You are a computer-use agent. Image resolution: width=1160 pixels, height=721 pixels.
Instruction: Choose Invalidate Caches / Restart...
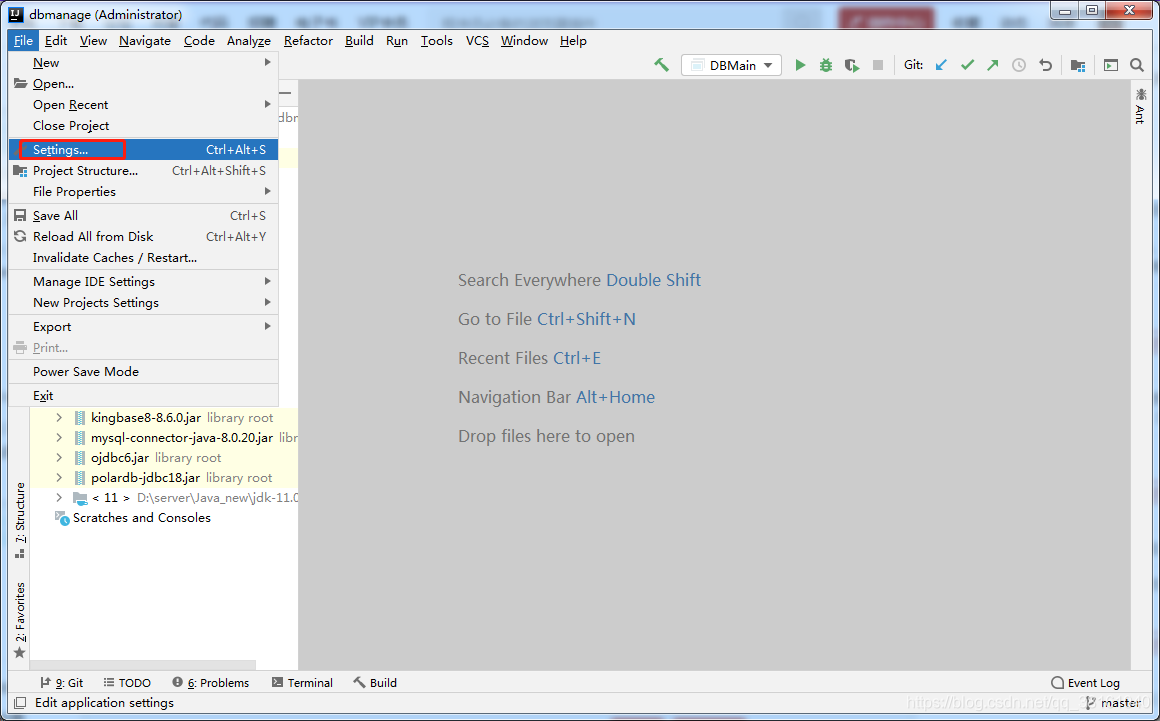coord(144,257)
